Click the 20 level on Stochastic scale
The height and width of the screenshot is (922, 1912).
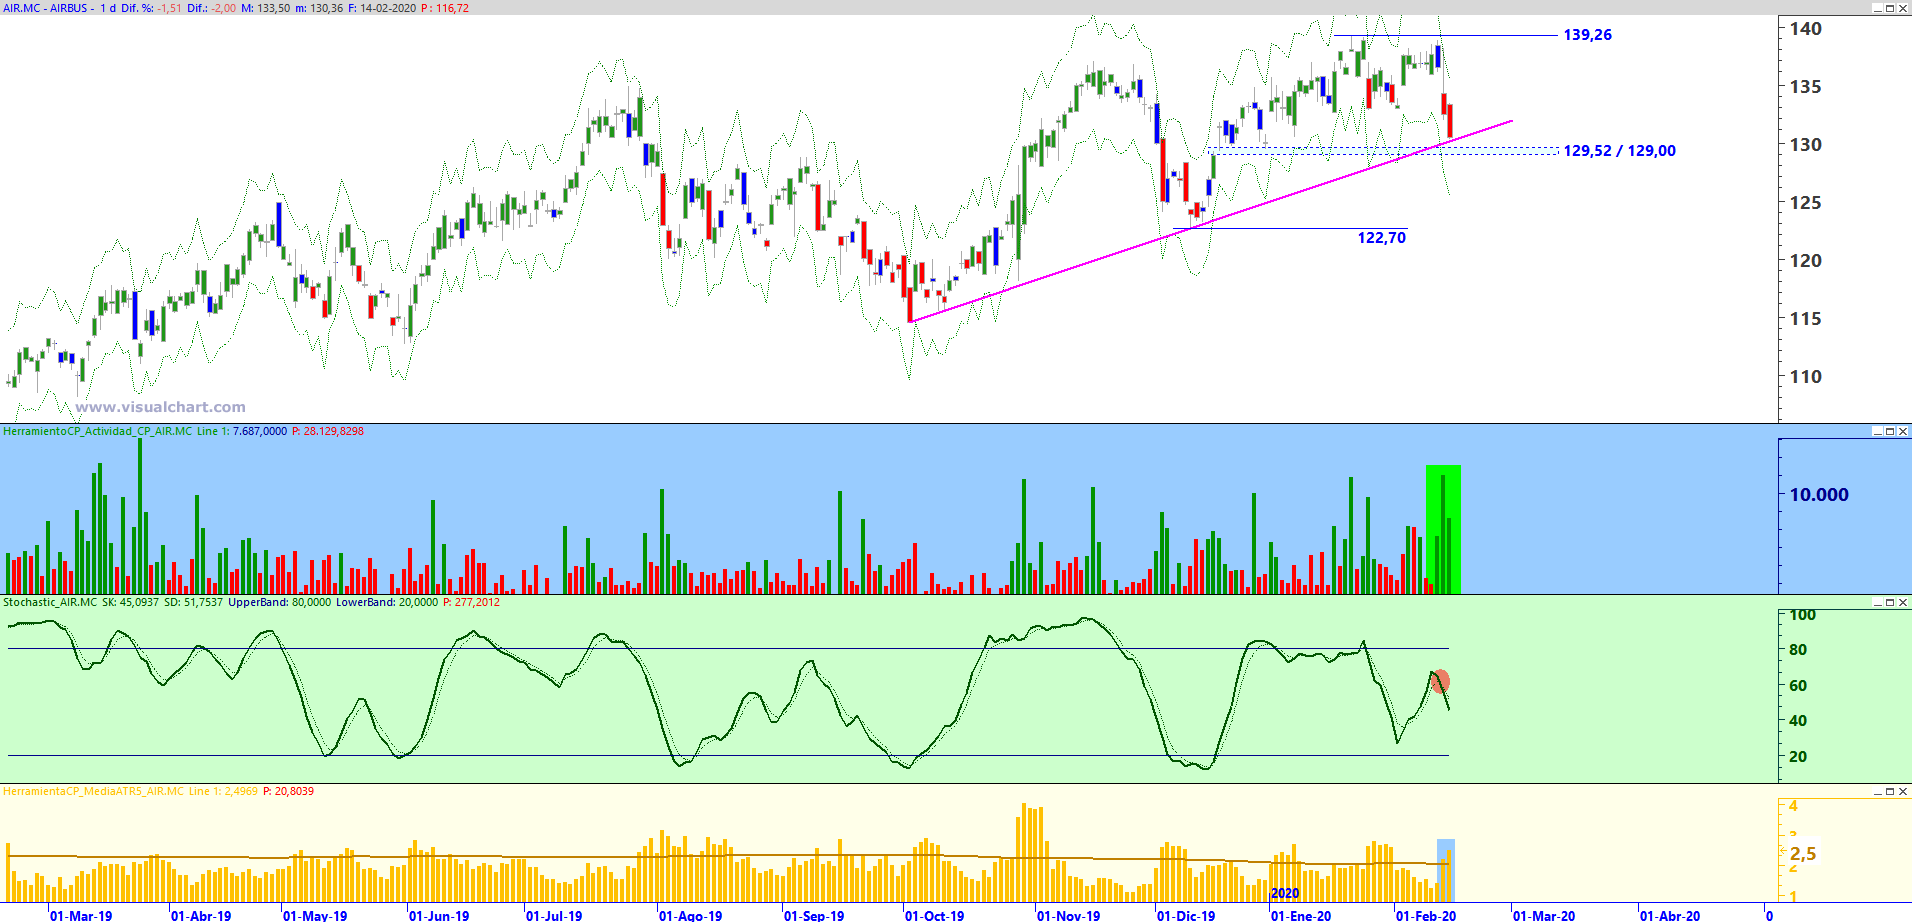[1798, 757]
